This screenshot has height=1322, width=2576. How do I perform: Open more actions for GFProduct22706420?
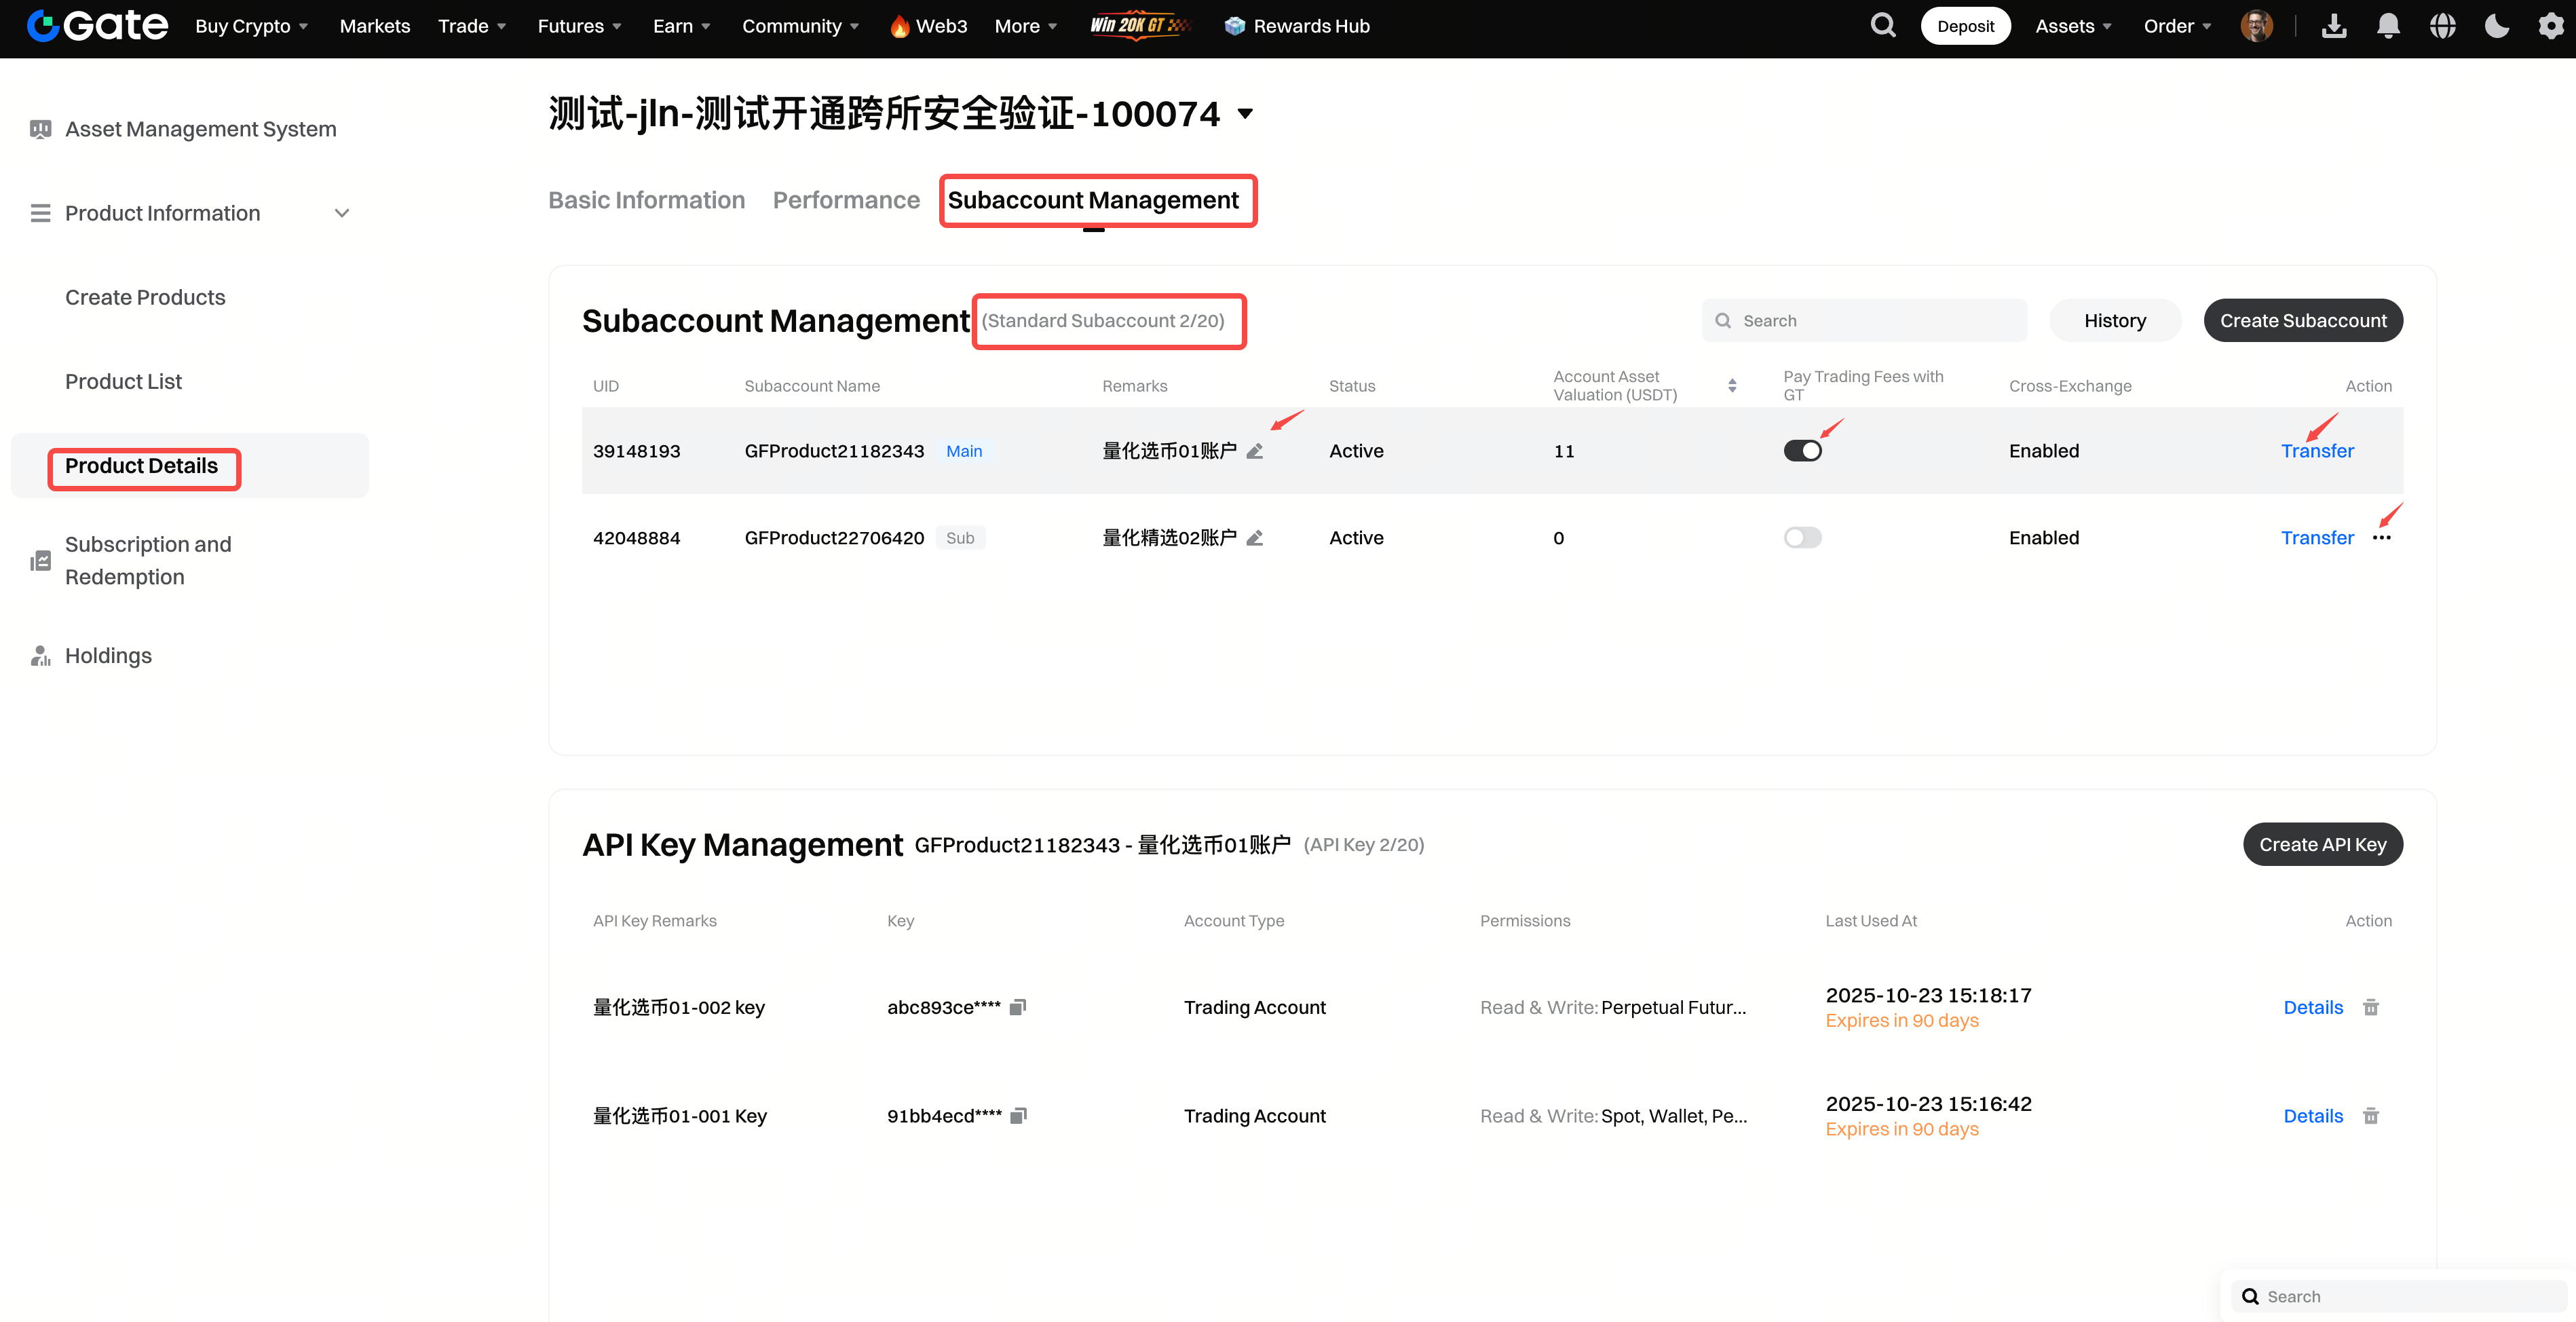click(2382, 538)
